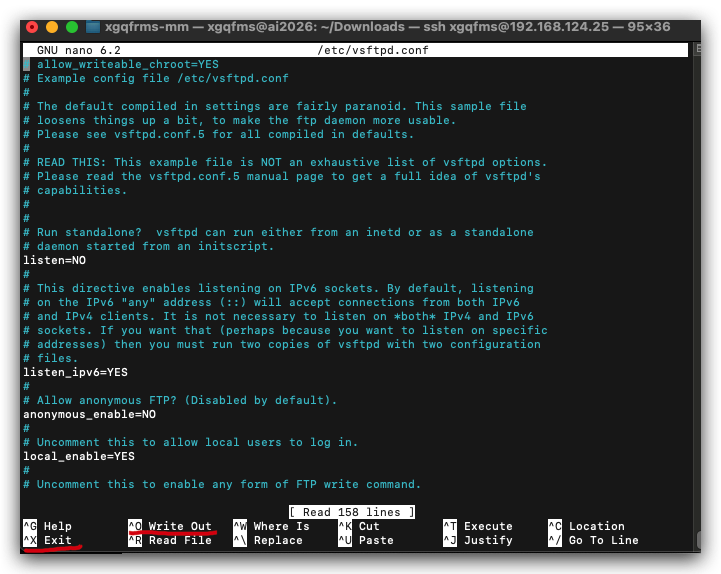Click the 'on the IPv6 "any" address' line
This screenshot has height=574, width=721.
(x=272, y=302)
